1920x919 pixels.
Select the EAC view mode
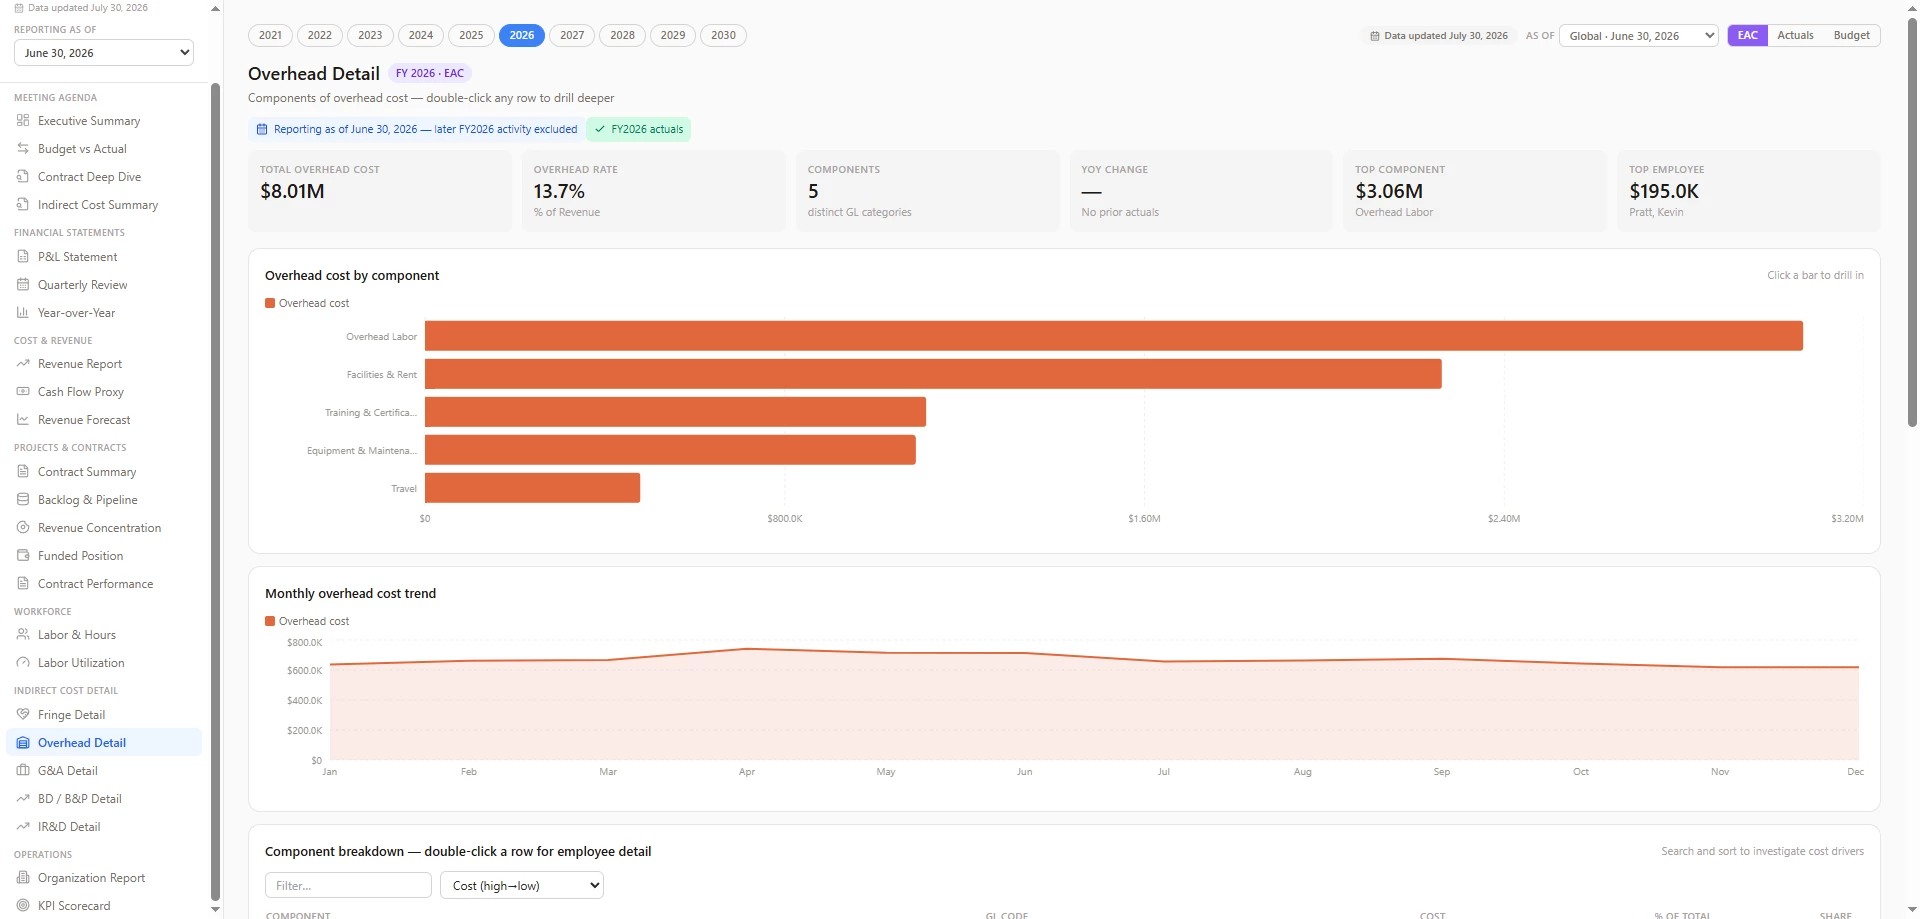click(1747, 35)
